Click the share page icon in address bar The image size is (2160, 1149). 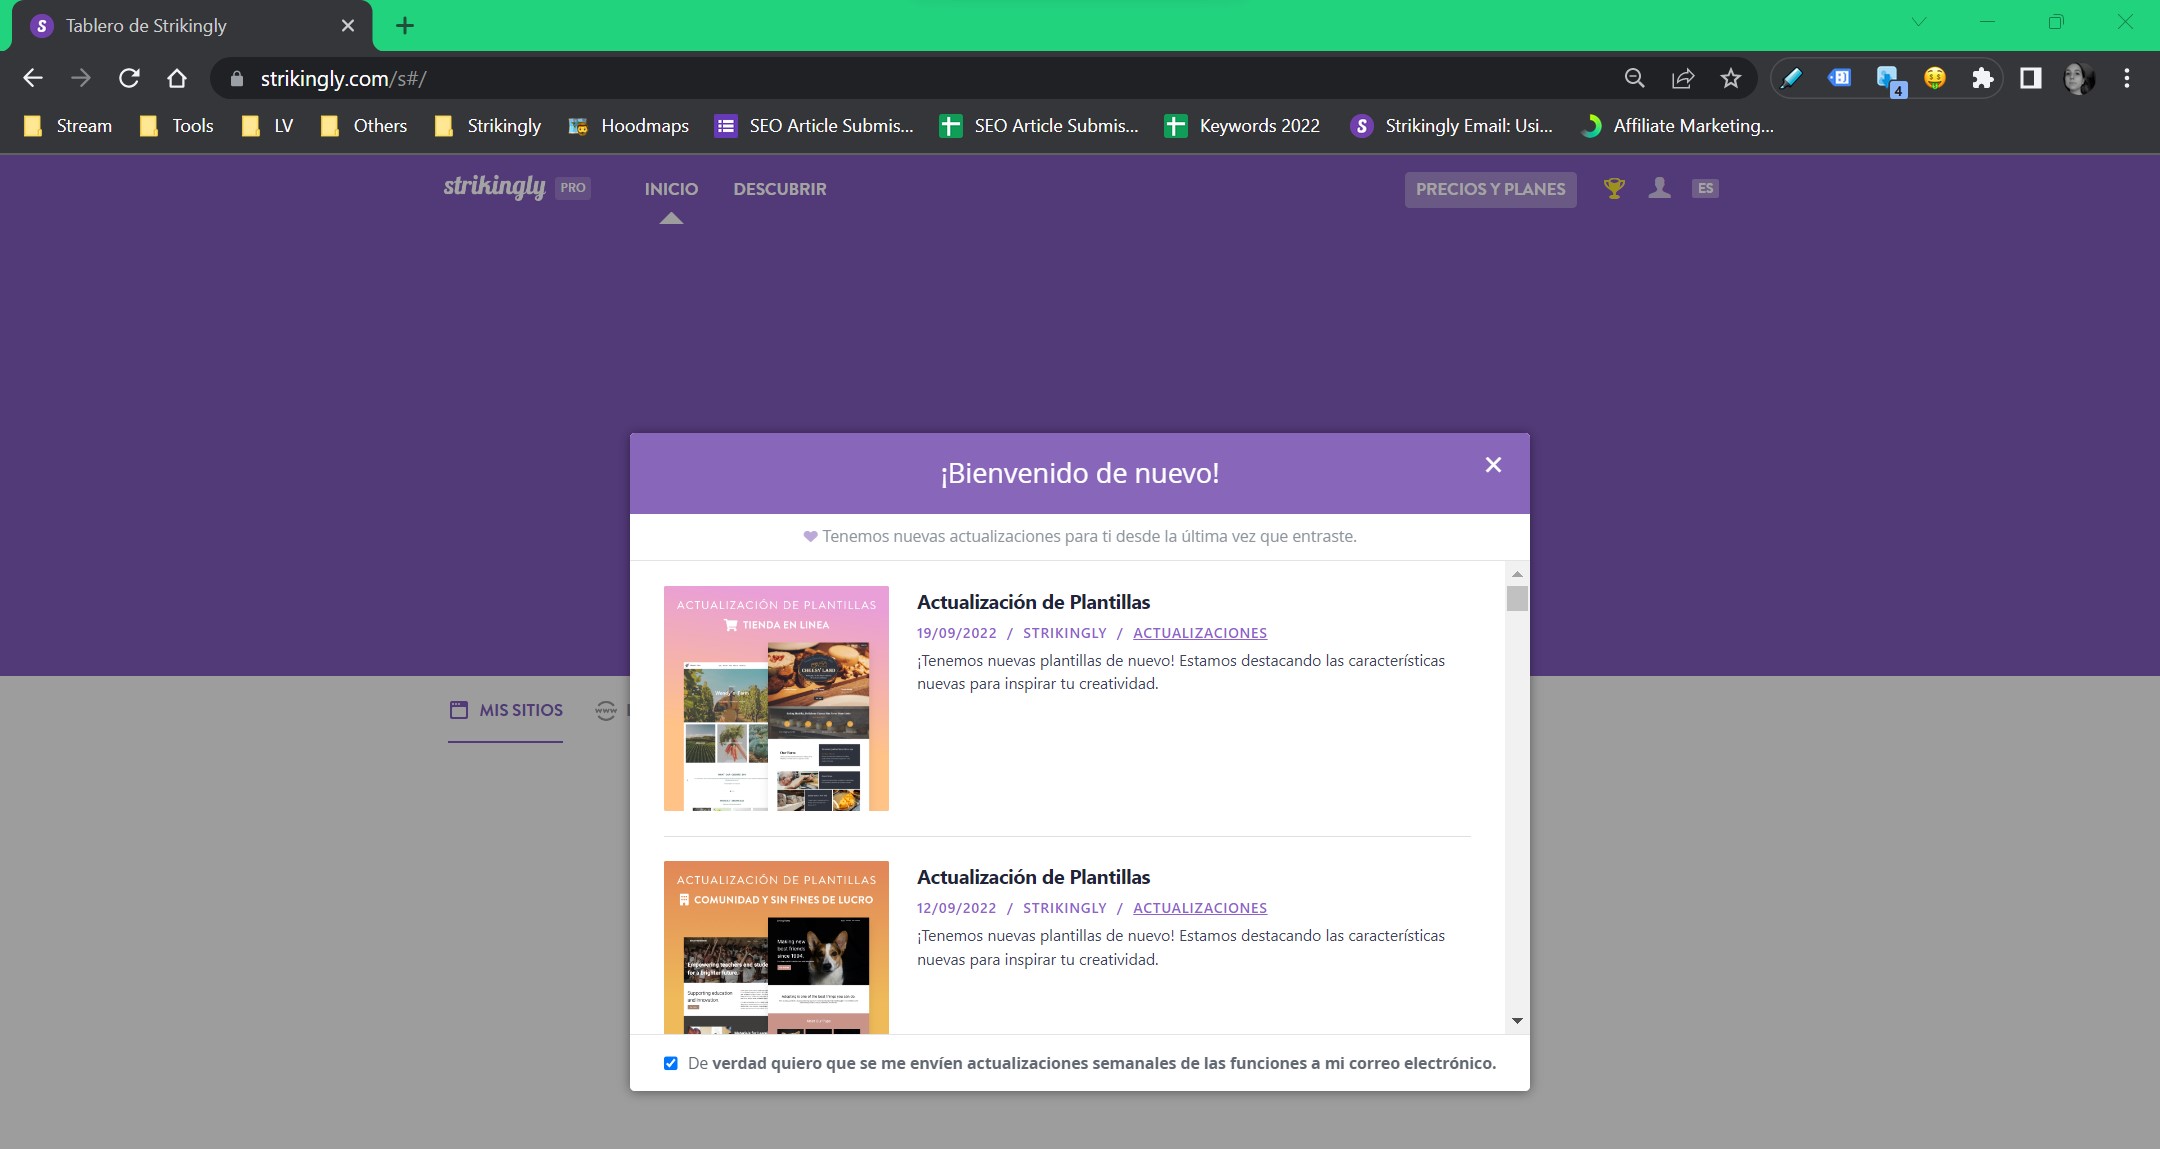coord(1683,78)
